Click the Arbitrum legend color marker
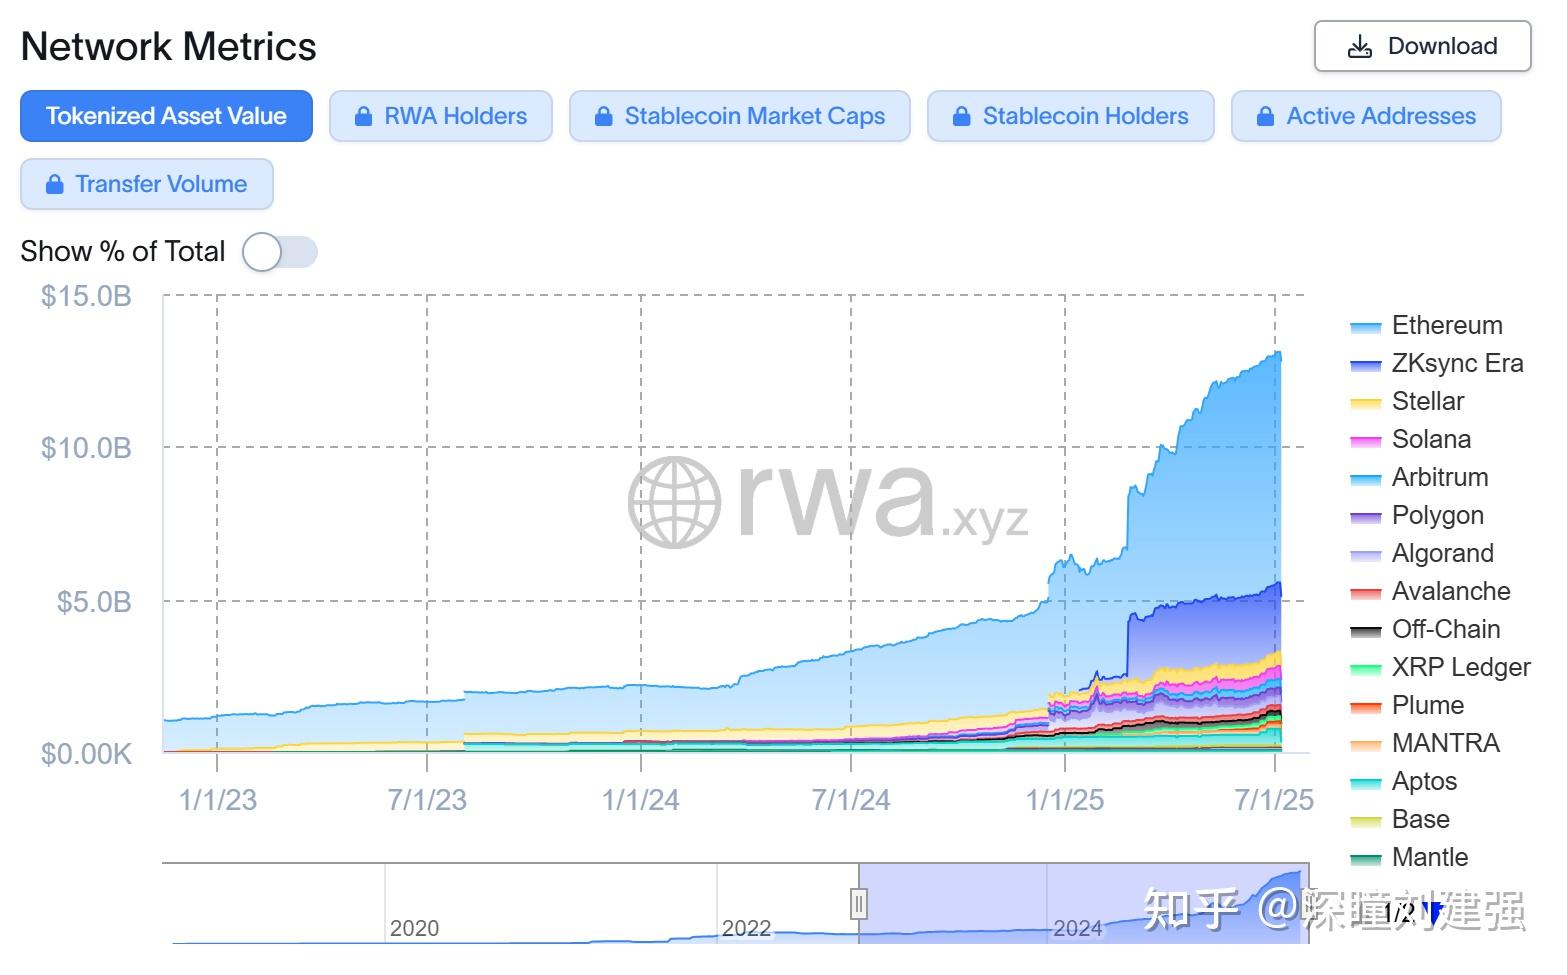The height and width of the screenshot is (975, 1567). click(x=1366, y=479)
